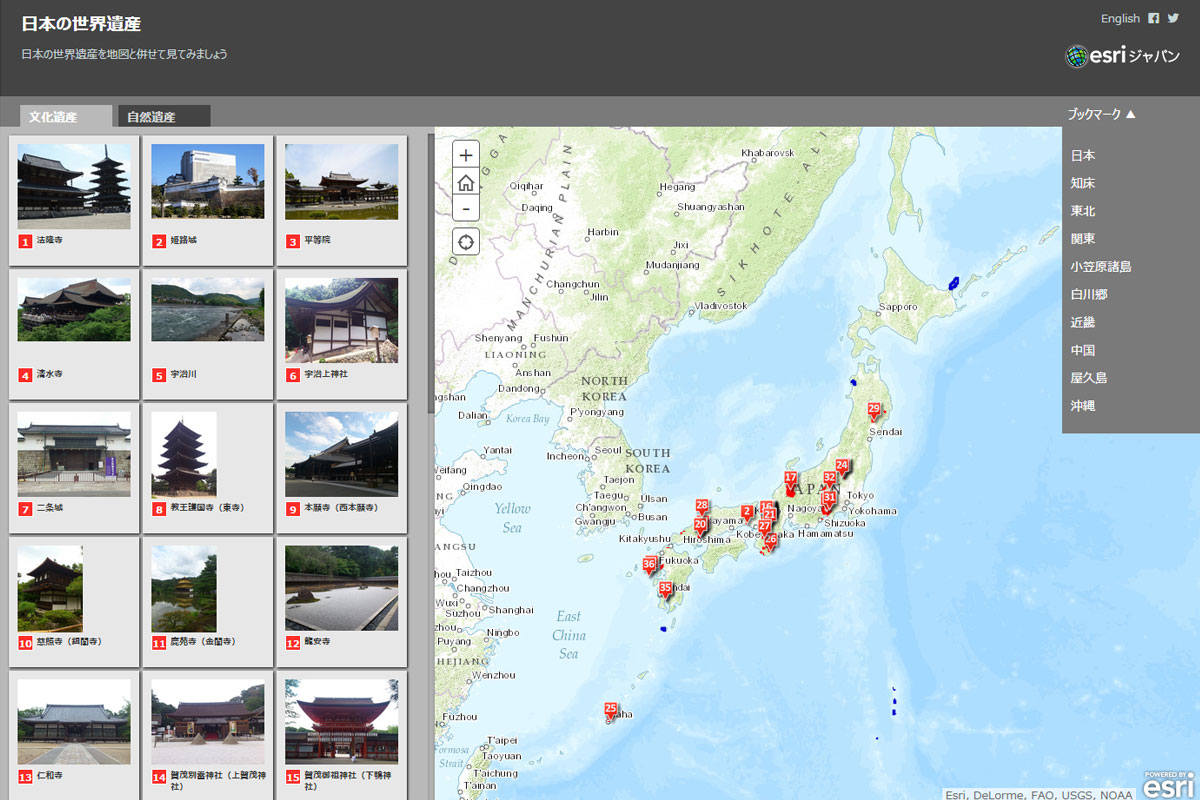Switch to the 自然遺産 tab
Viewport: 1200px width, 800px height.
(162, 116)
